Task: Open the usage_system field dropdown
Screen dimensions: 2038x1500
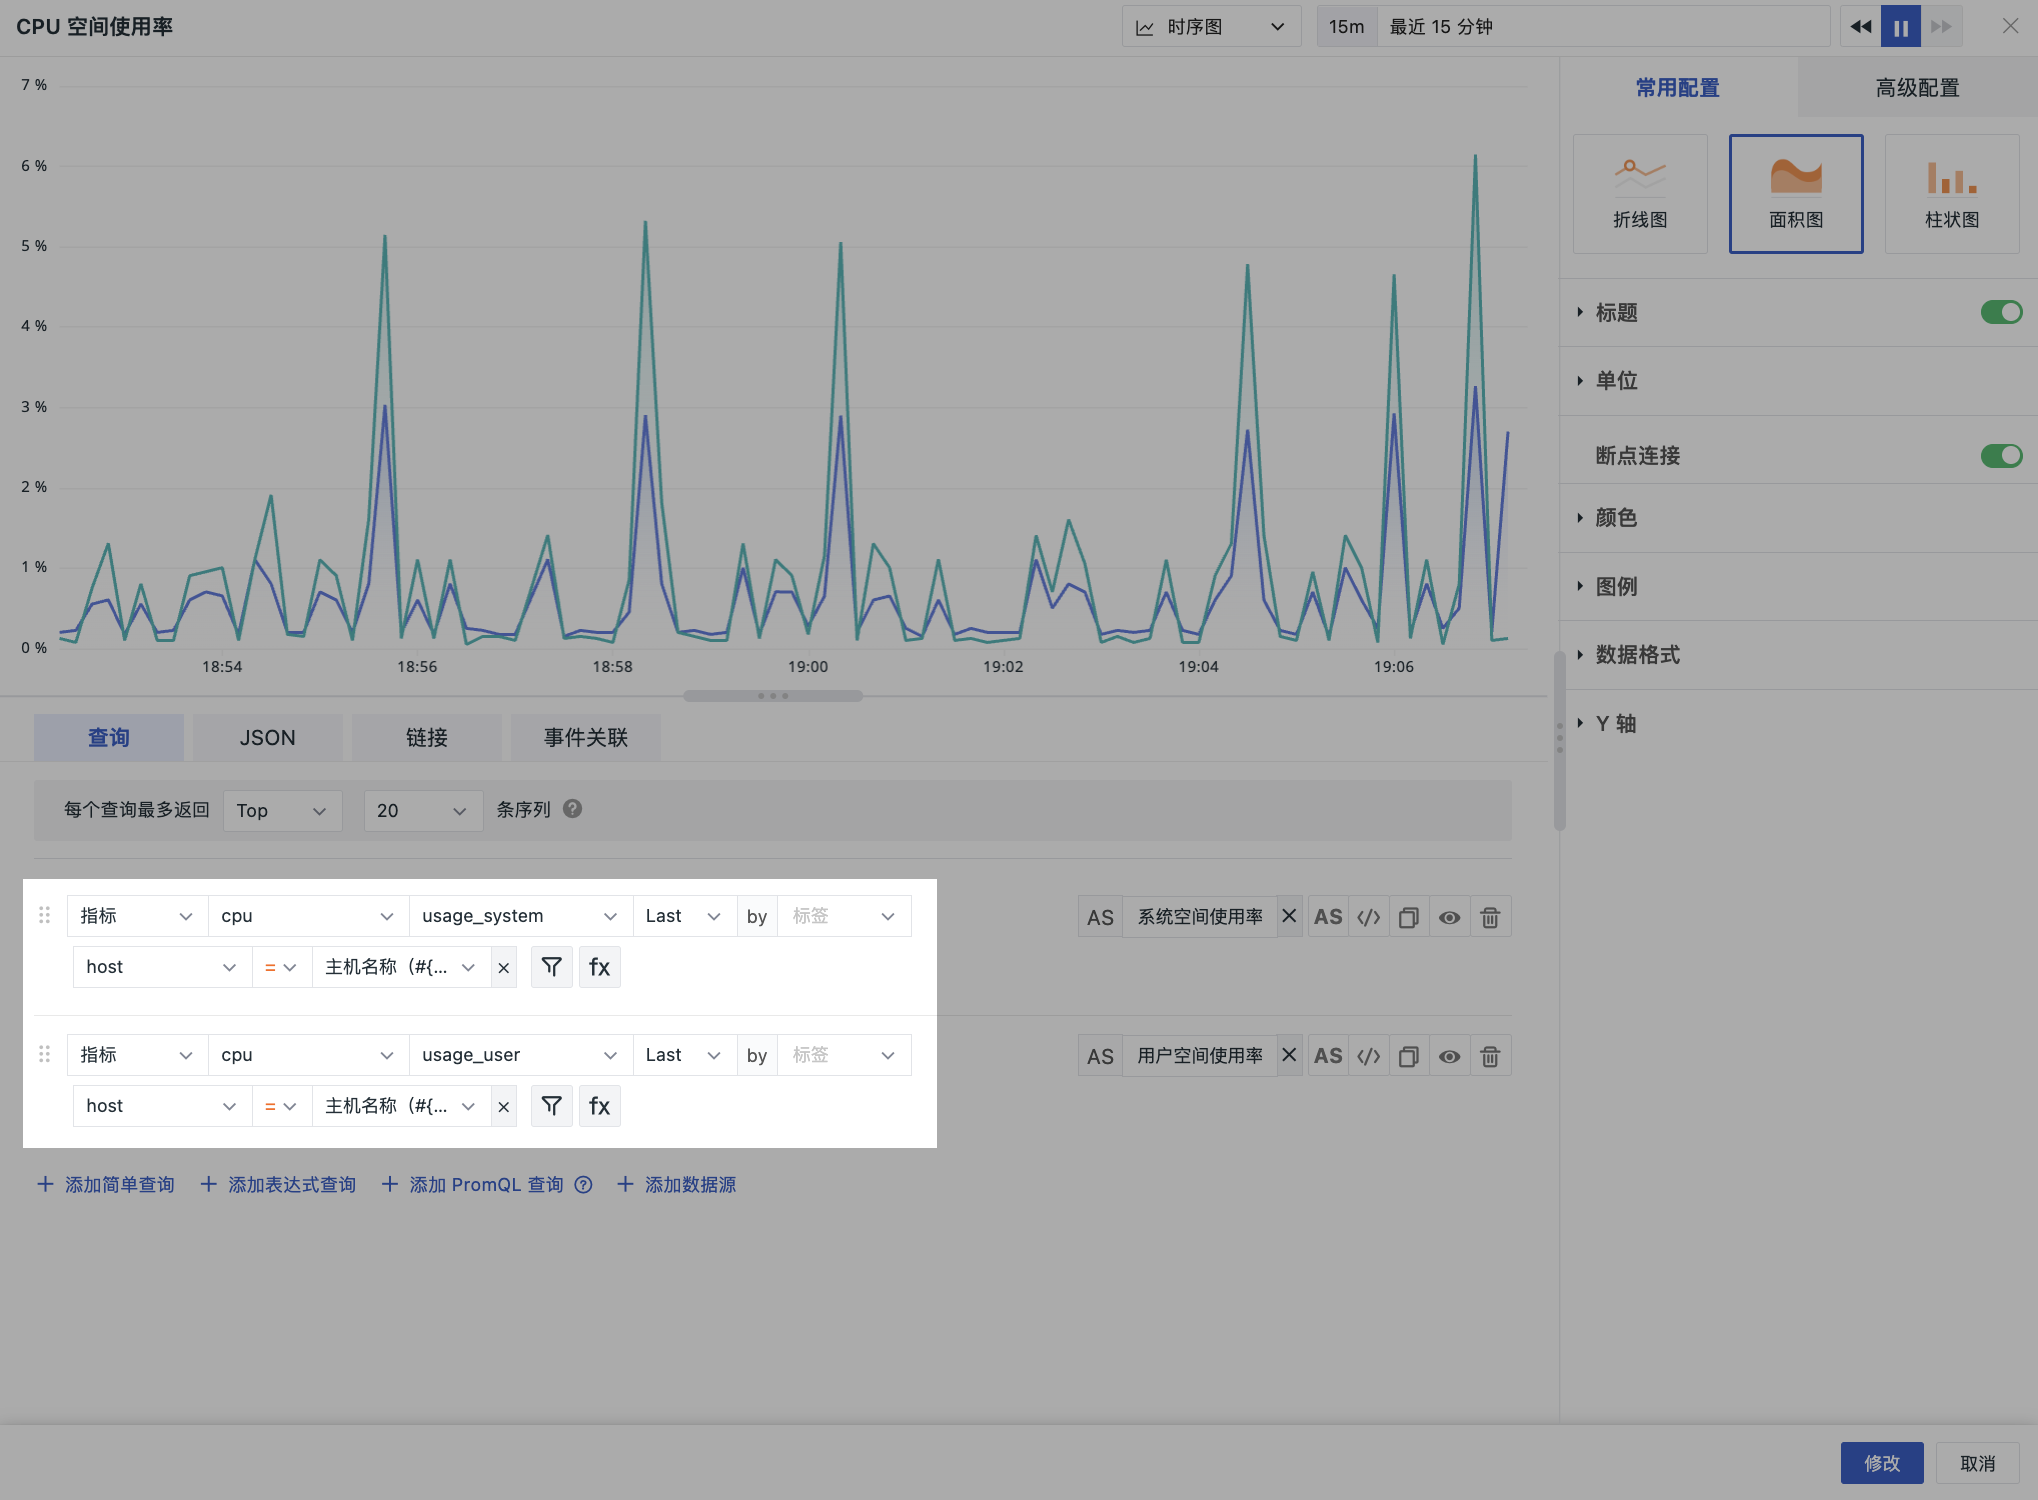Action: click(x=520, y=916)
